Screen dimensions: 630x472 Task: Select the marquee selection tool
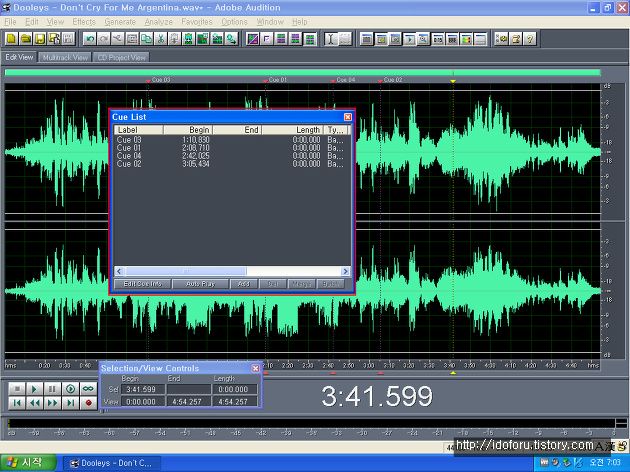[x=345, y=39]
